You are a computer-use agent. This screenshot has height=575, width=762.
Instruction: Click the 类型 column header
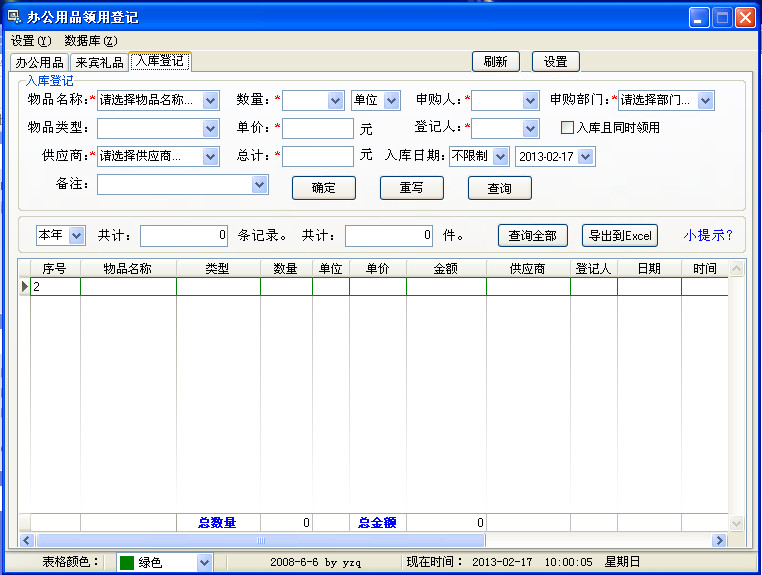click(x=218, y=268)
